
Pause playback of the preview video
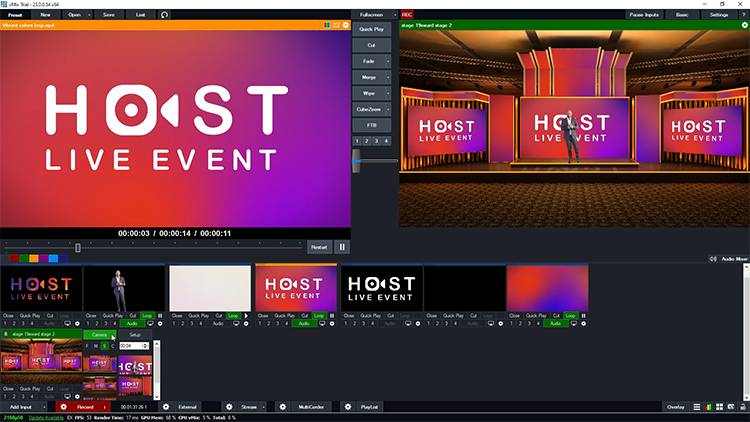pos(342,246)
